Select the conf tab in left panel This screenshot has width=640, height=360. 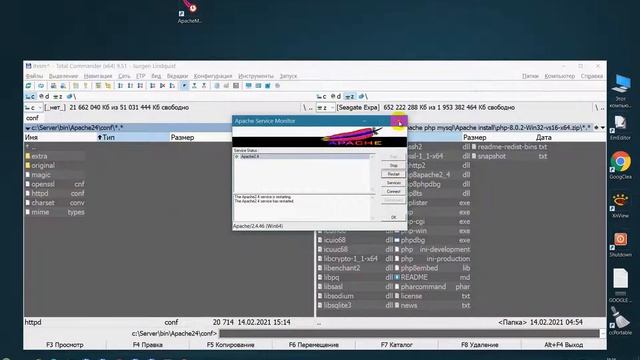[x=32, y=118]
